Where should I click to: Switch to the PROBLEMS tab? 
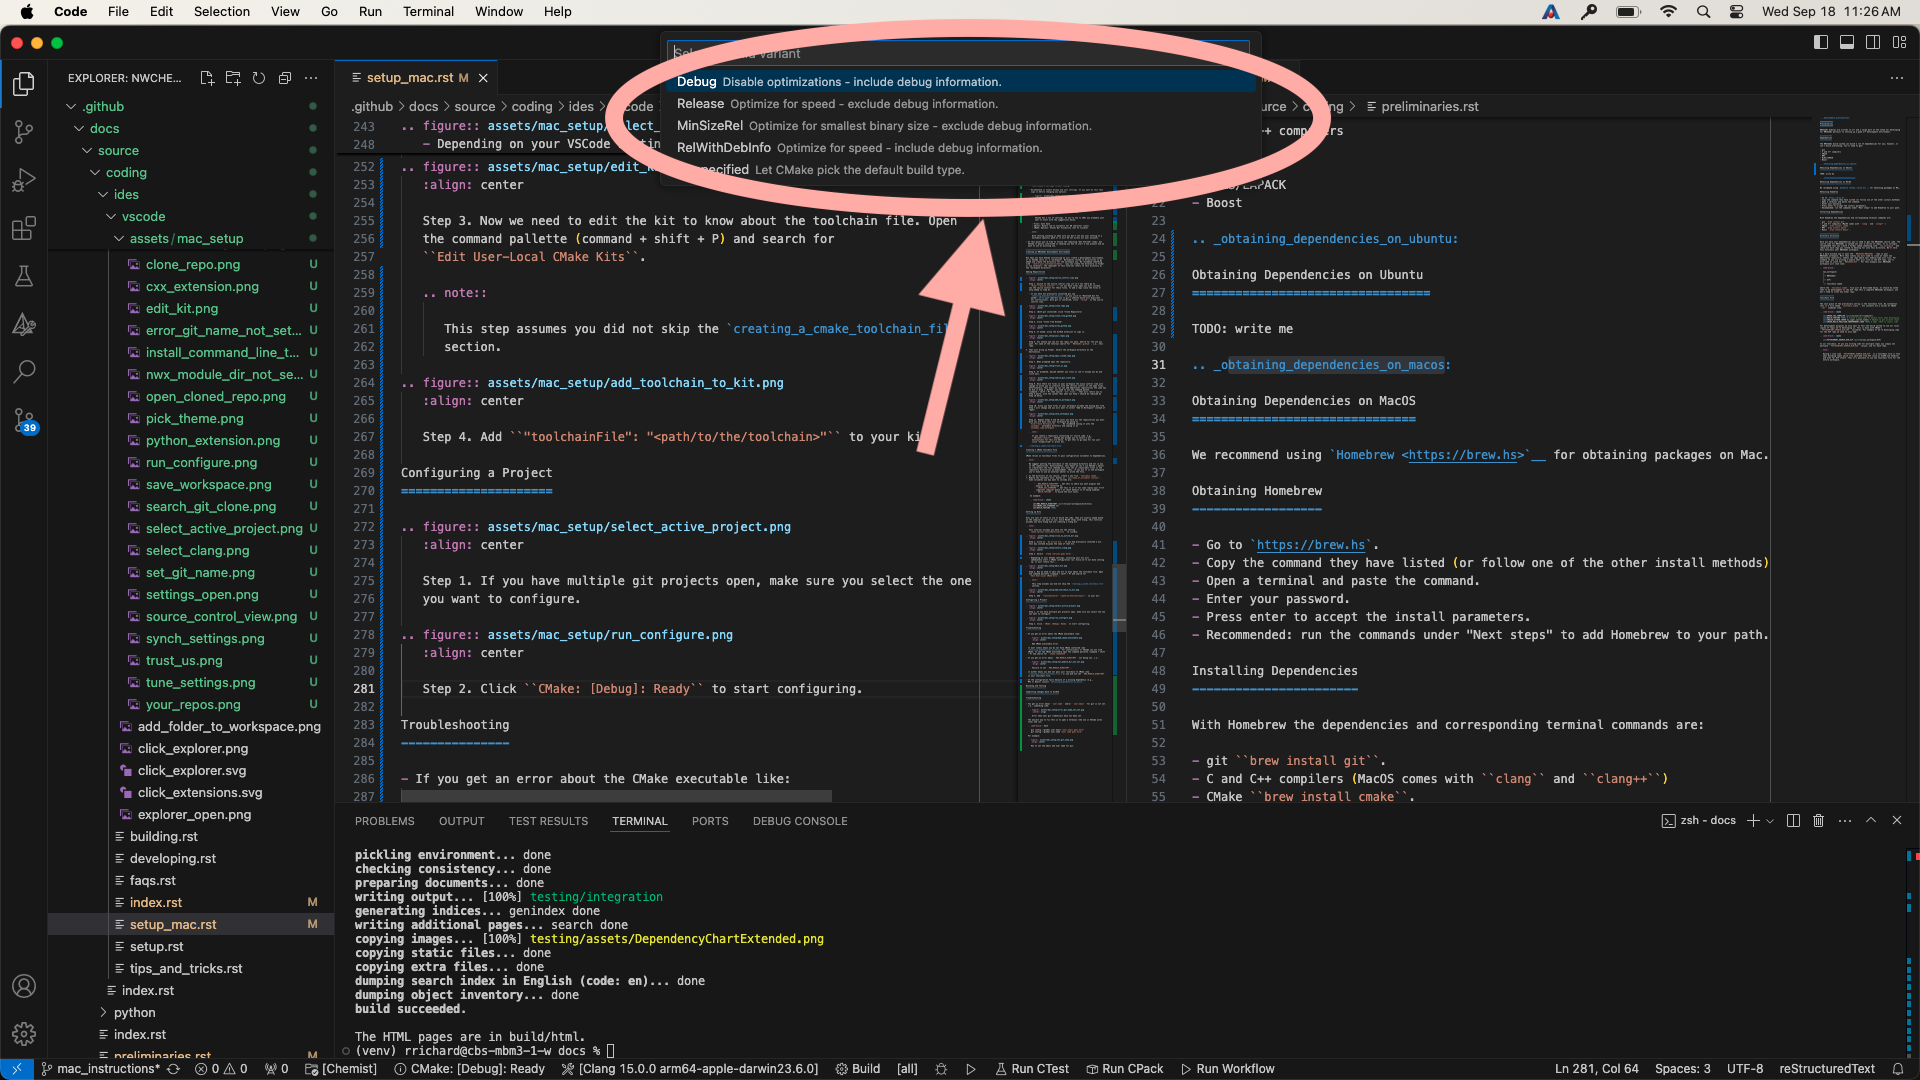tap(384, 820)
